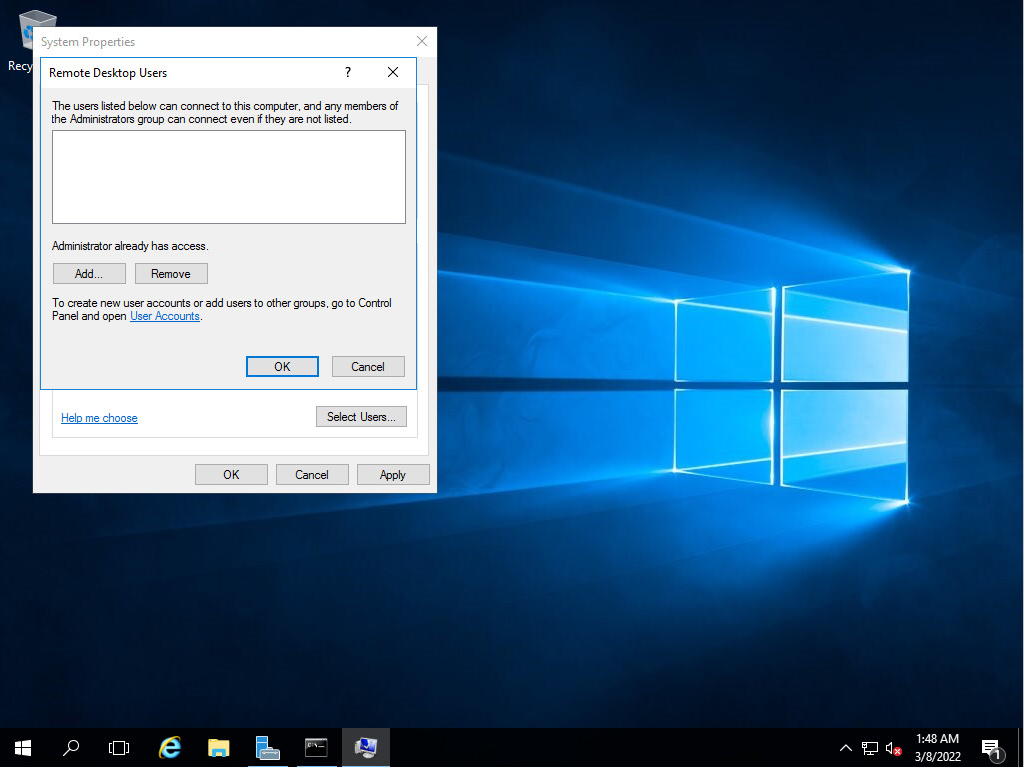Open Help me choose link
The width and height of the screenshot is (1024, 767).
[99, 418]
